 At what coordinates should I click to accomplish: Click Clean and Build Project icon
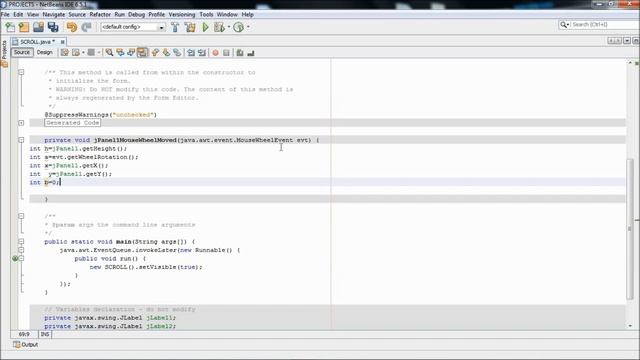pyautogui.click(x=190, y=27)
